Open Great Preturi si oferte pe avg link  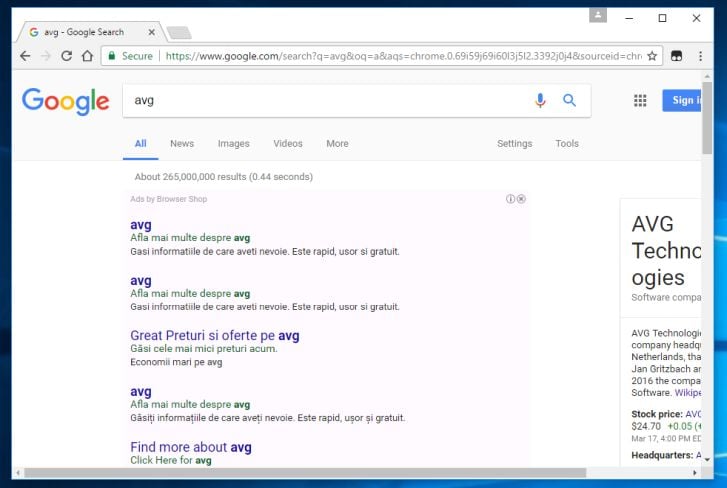[x=215, y=335]
